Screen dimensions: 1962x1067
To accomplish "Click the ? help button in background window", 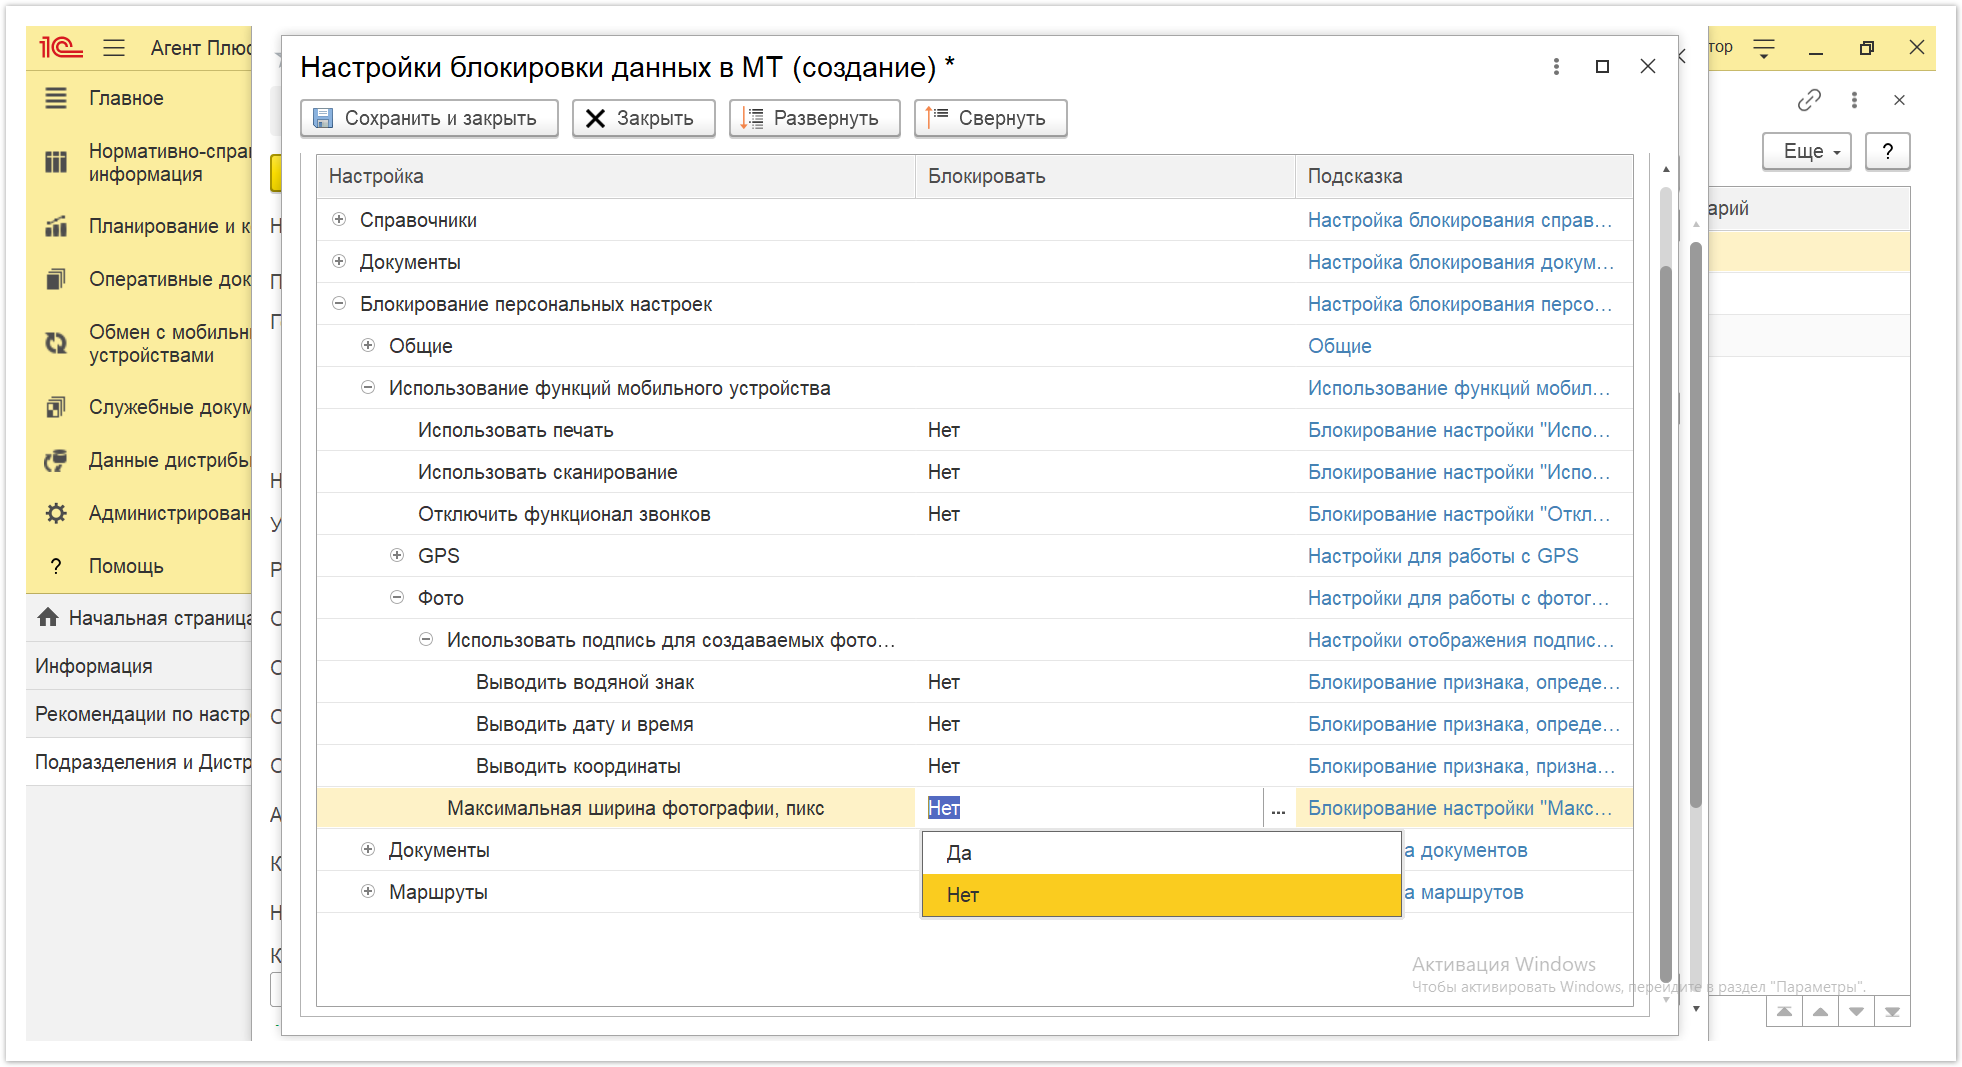I will point(1888,151).
